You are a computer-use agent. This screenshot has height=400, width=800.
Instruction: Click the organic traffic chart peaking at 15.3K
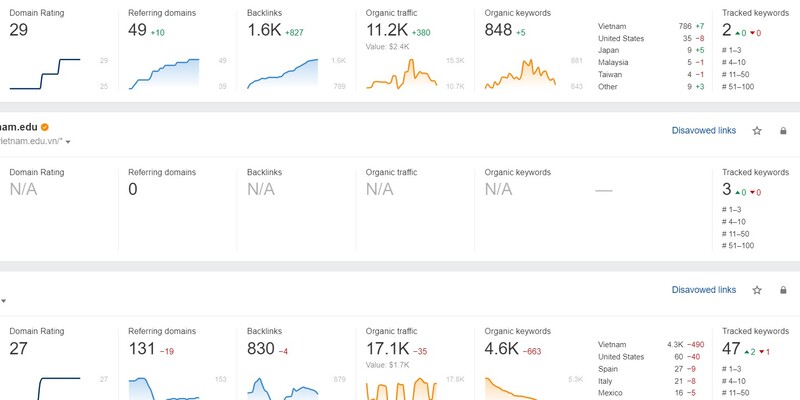[402, 74]
